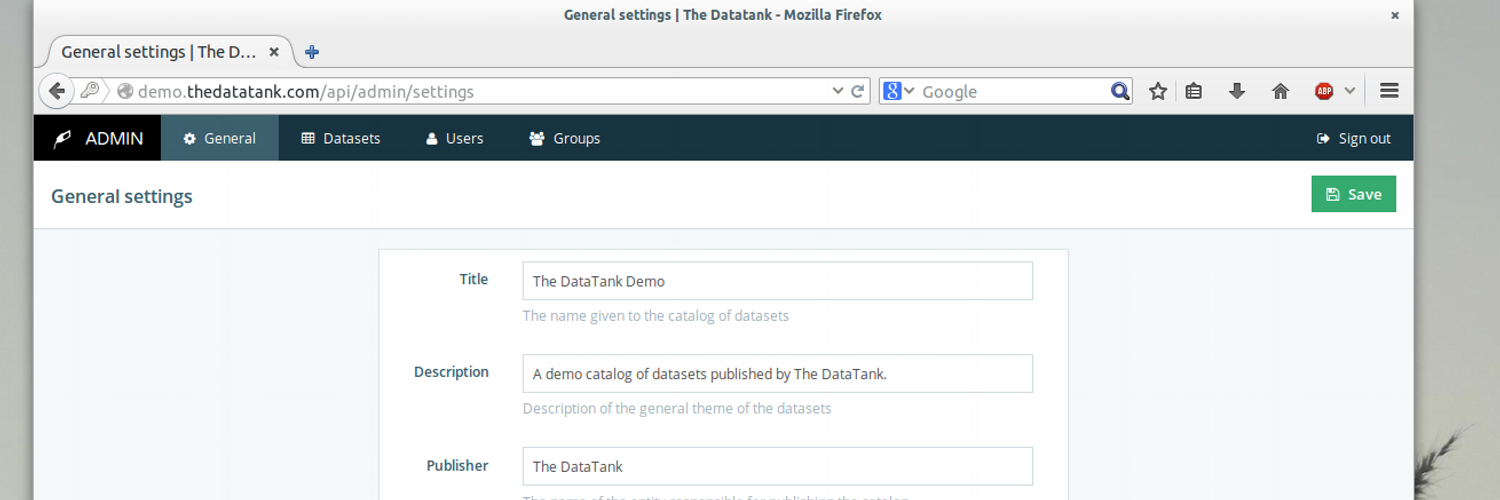Click the Title input field
Screen dimensions: 1500x500
tap(777, 281)
